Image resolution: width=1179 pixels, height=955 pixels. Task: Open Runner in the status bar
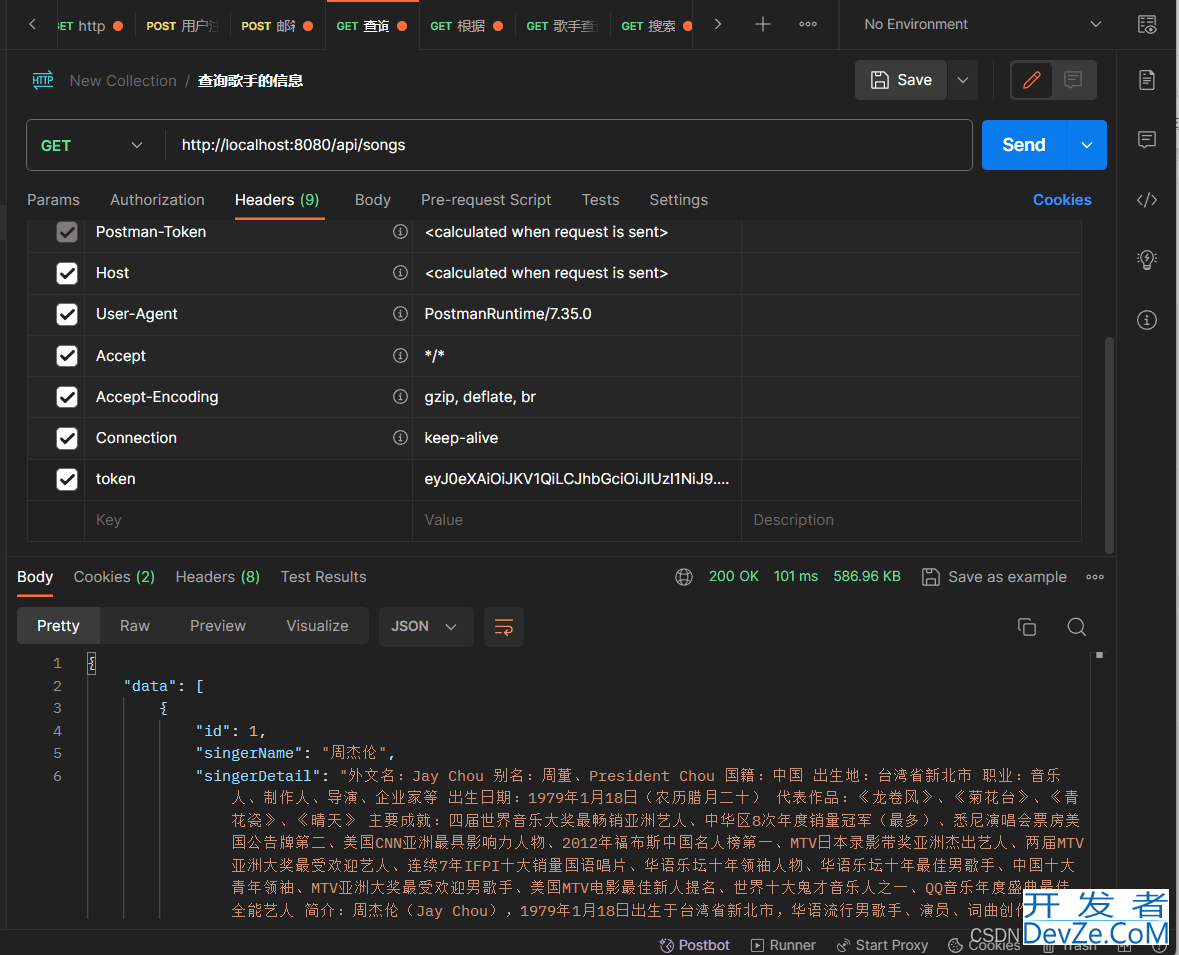click(783, 945)
